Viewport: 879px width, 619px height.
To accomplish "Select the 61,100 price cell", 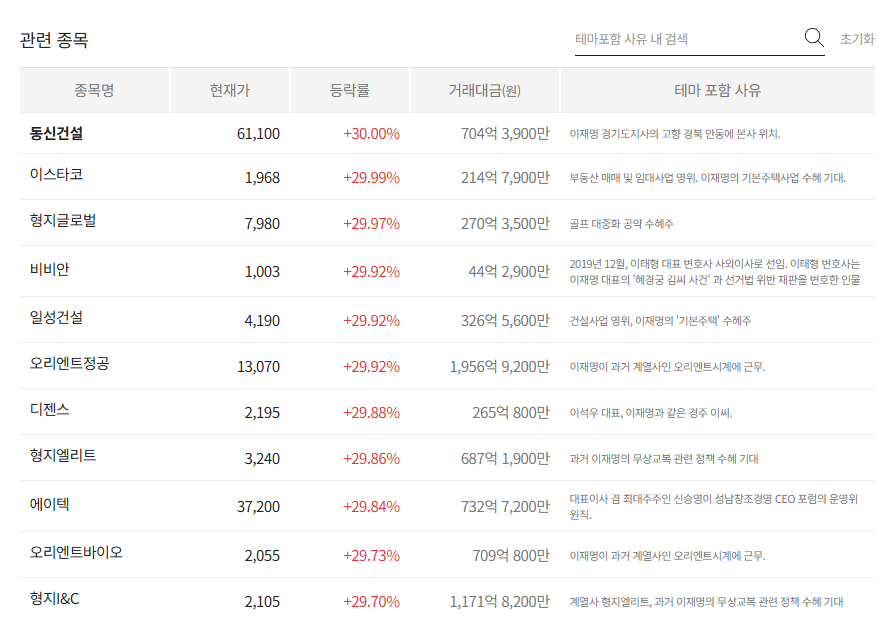I will click(x=258, y=134).
